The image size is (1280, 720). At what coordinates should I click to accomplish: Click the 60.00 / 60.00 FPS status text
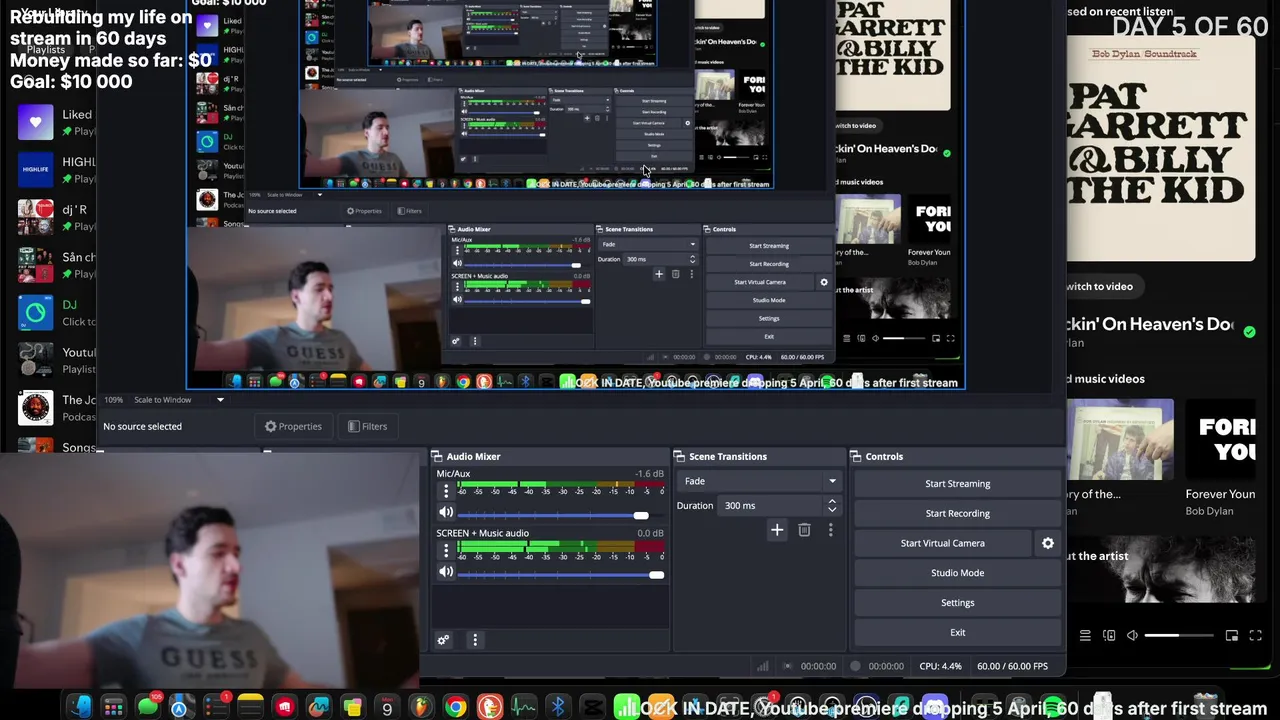(1012, 666)
